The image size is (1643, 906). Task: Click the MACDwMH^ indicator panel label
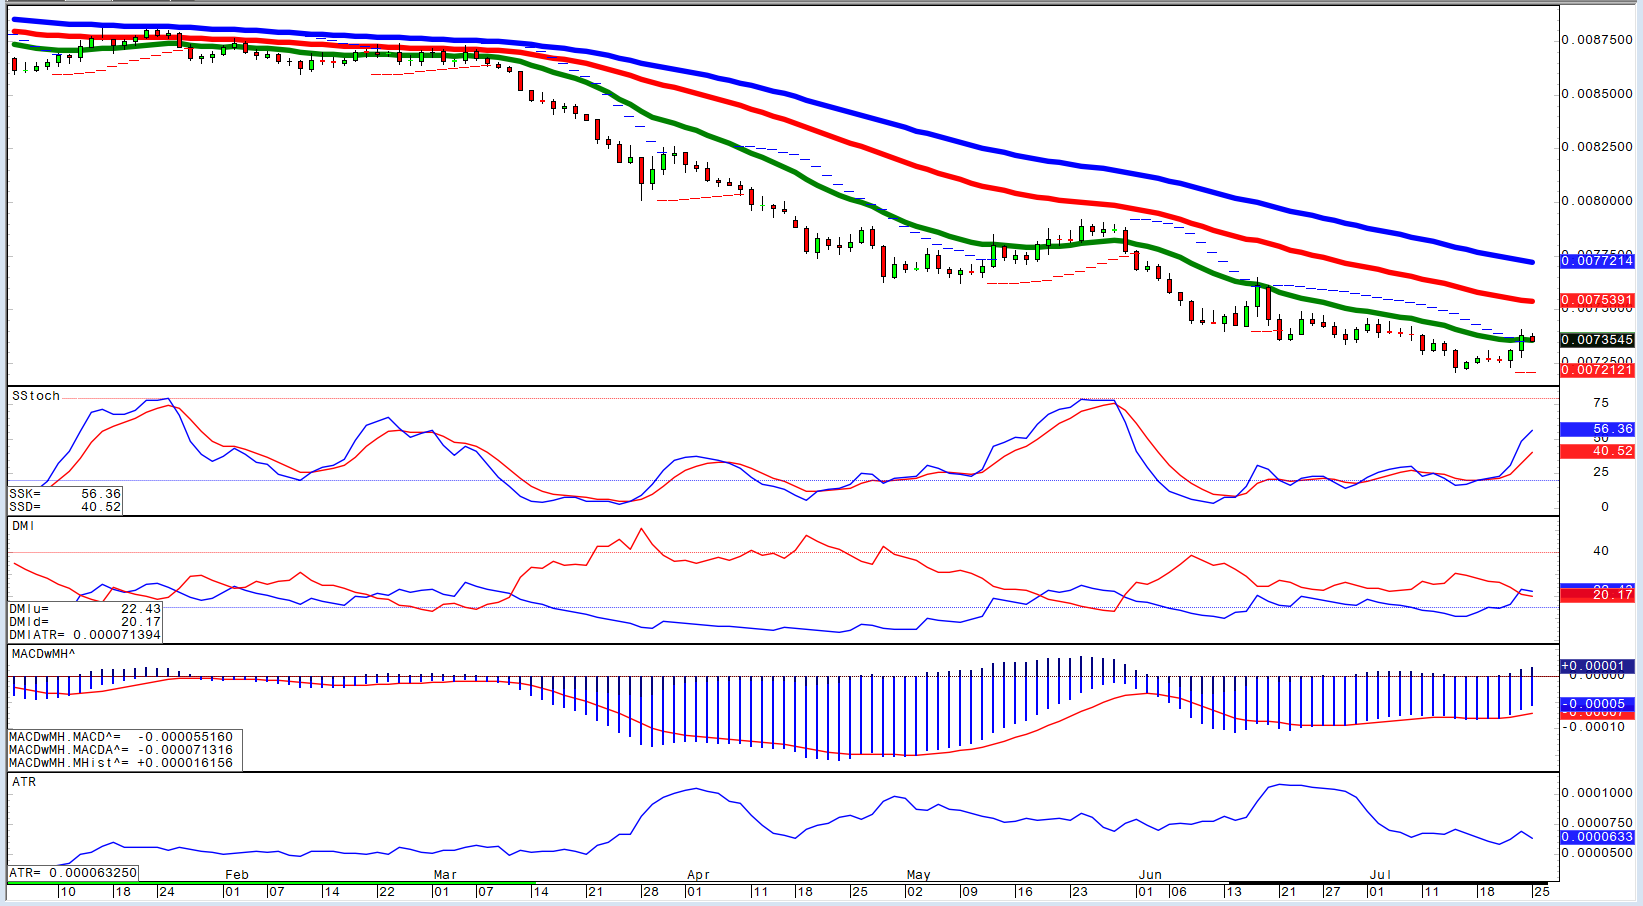[43, 654]
